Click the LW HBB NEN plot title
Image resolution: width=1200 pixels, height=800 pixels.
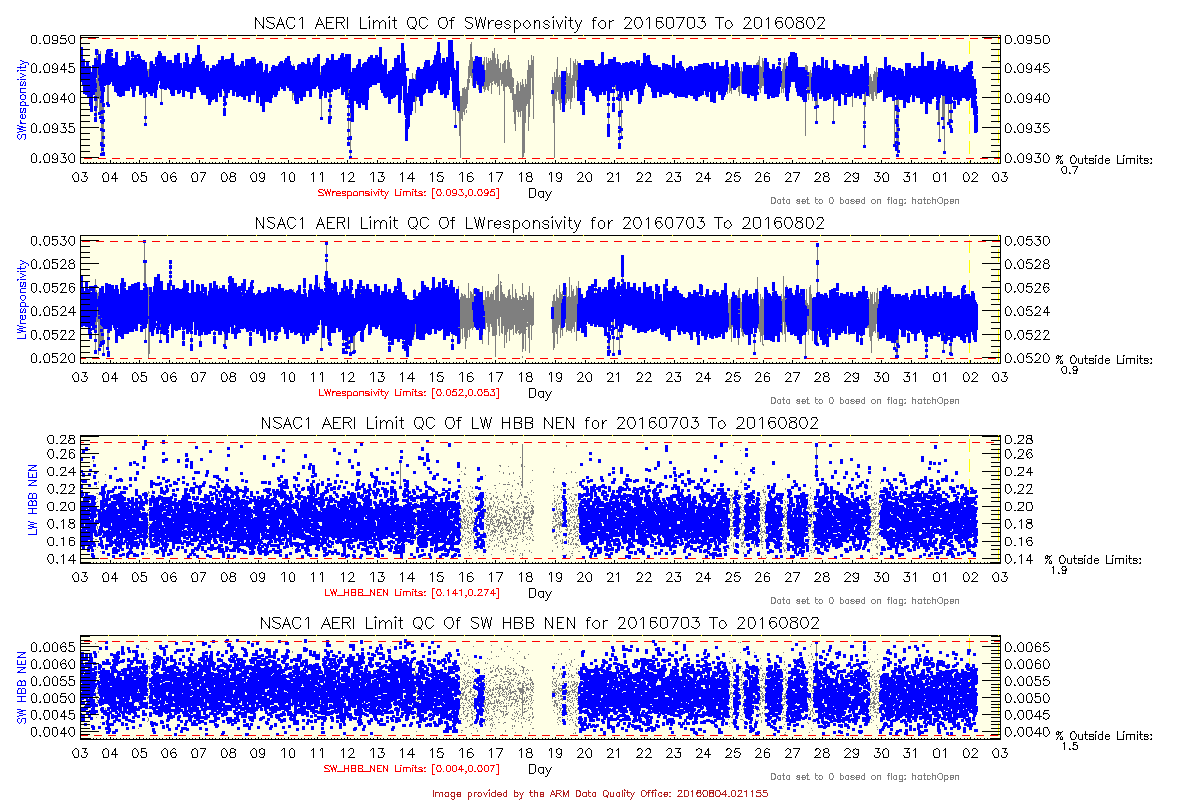(x=539, y=423)
